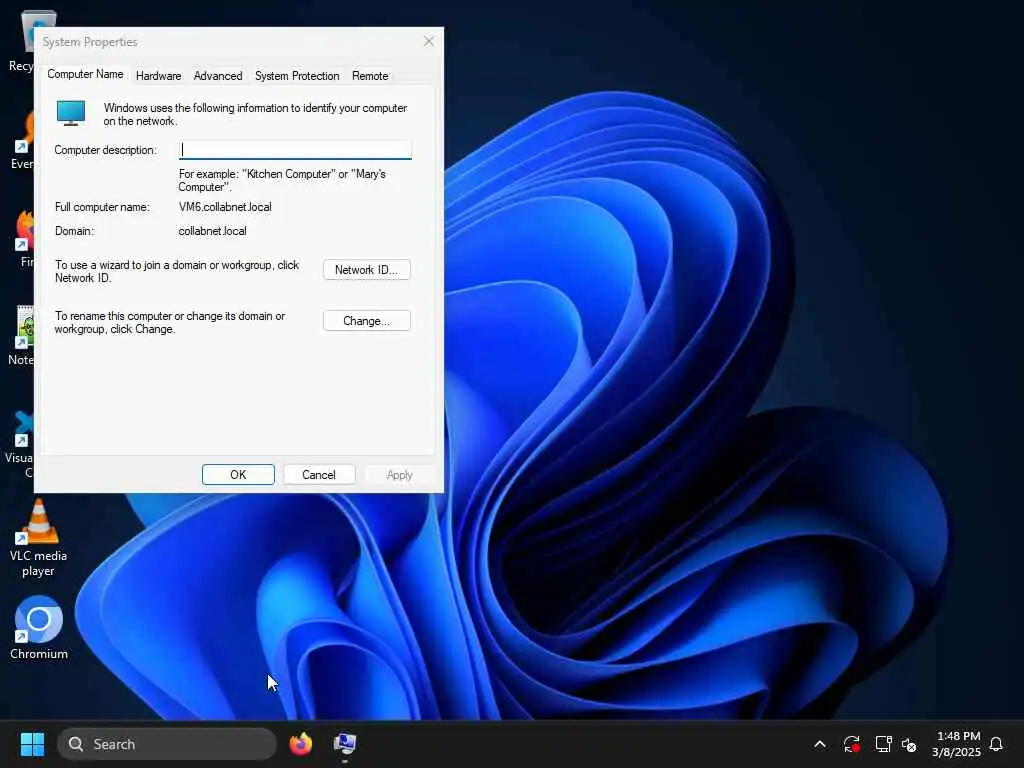Screen dimensions: 1024x768
Task: Show hidden system tray icons
Action: (x=820, y=744)
